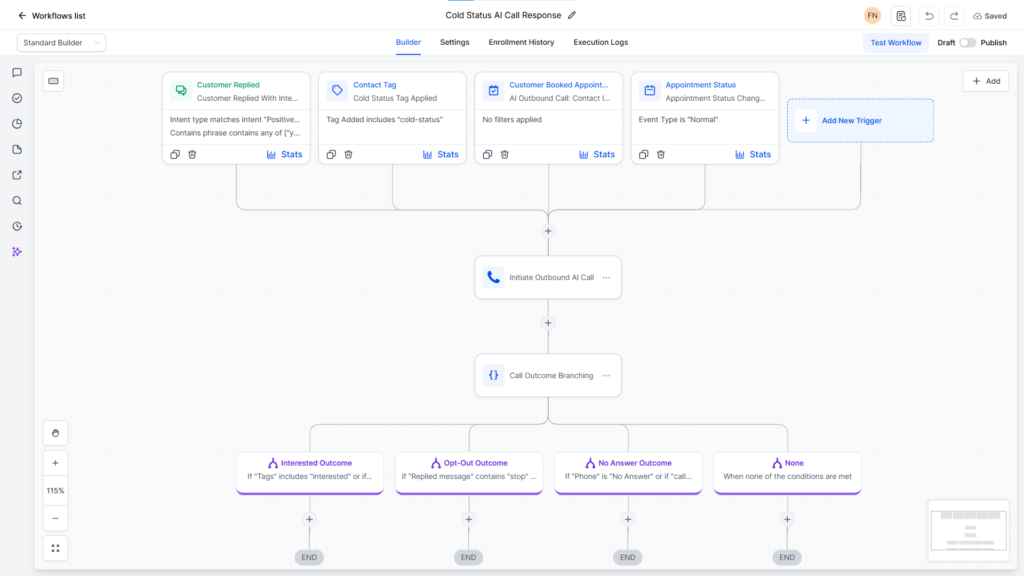This screenshot has height=576, width=1024.
Task: Open options menu for Call Outcome Branching
Action: click(607, 376)
